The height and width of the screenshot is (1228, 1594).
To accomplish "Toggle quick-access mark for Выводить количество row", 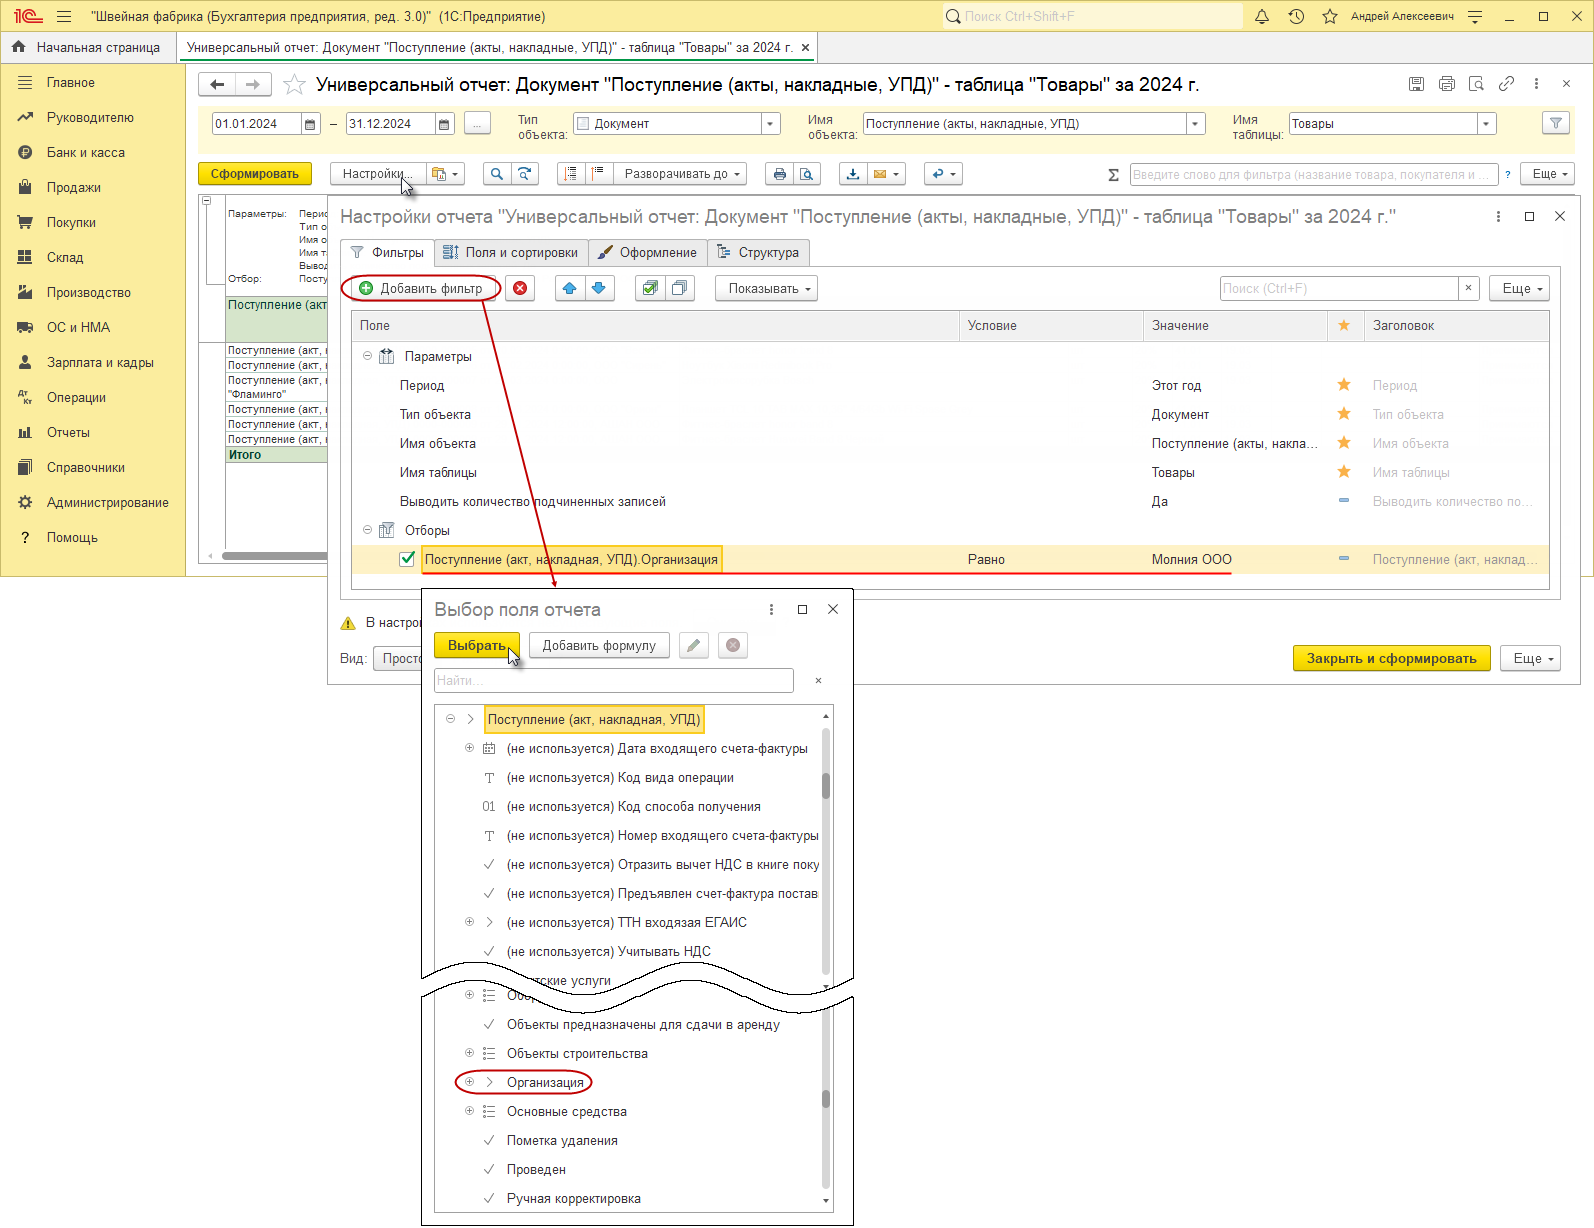I will (1344, 501).
